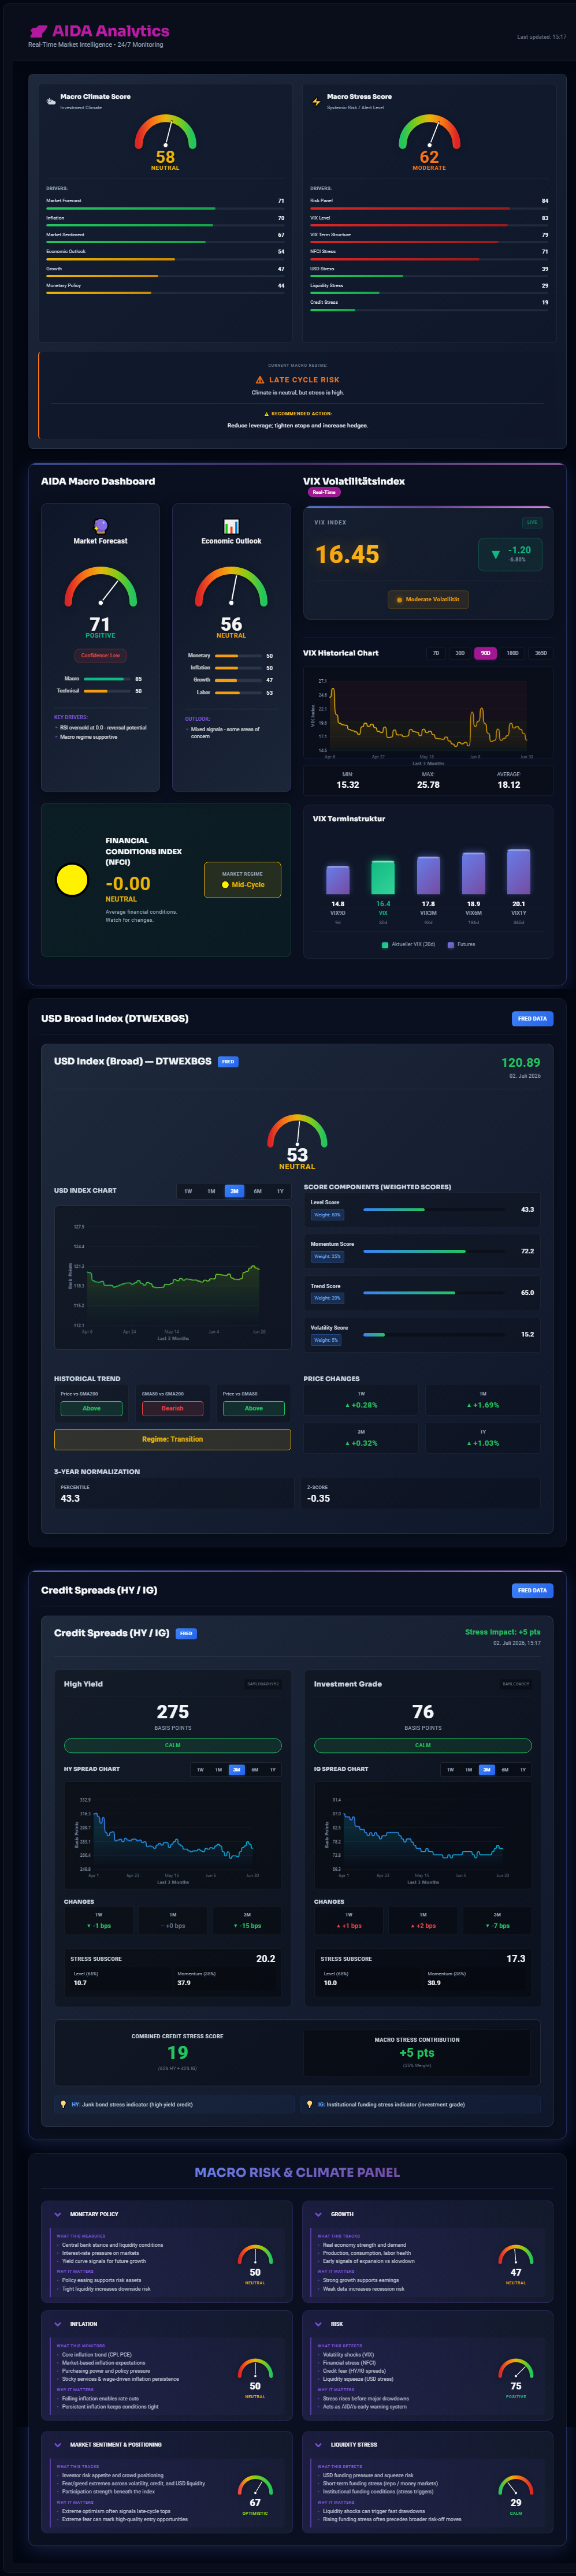
Task: Select 365D on VIX Historical Chart
Action: (x=541, y=653)
